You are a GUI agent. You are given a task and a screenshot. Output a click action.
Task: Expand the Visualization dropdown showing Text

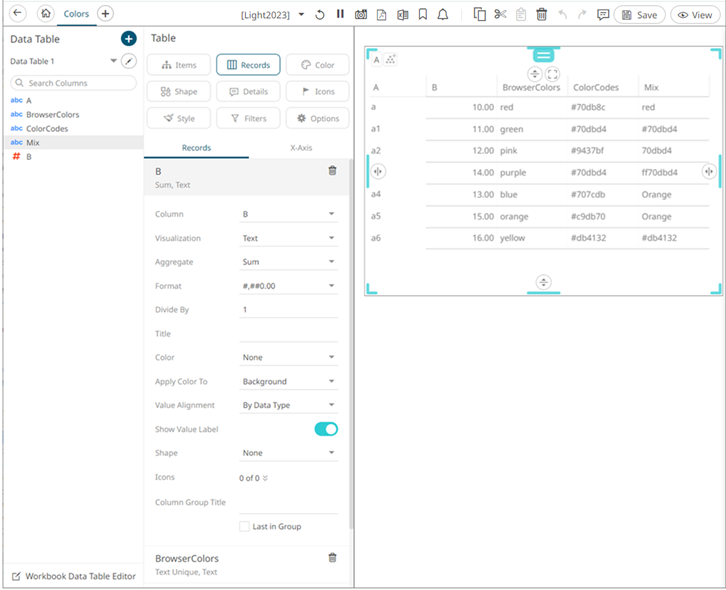(289, 238)
